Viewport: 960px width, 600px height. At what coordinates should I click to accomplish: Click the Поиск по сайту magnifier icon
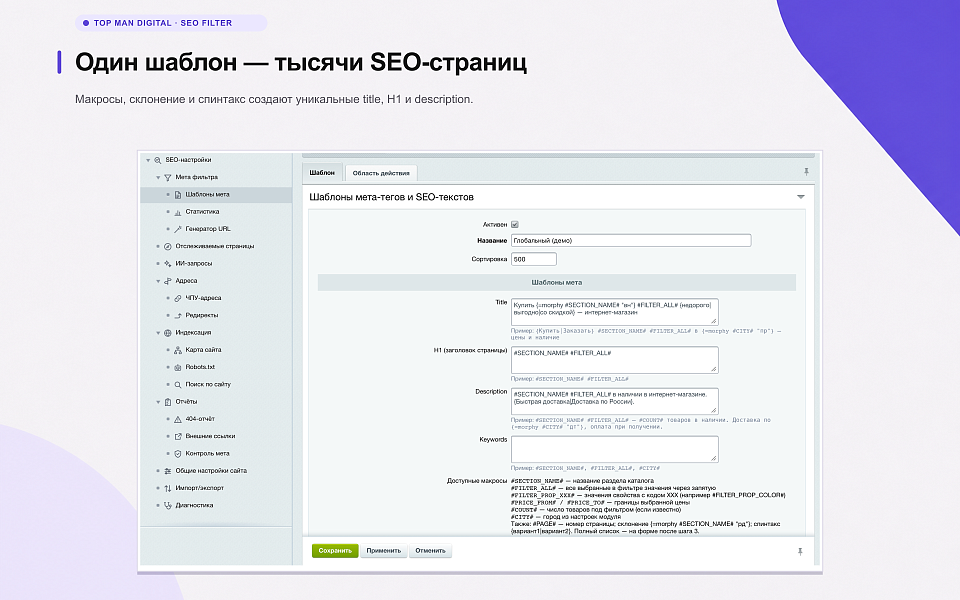point(178,384)
